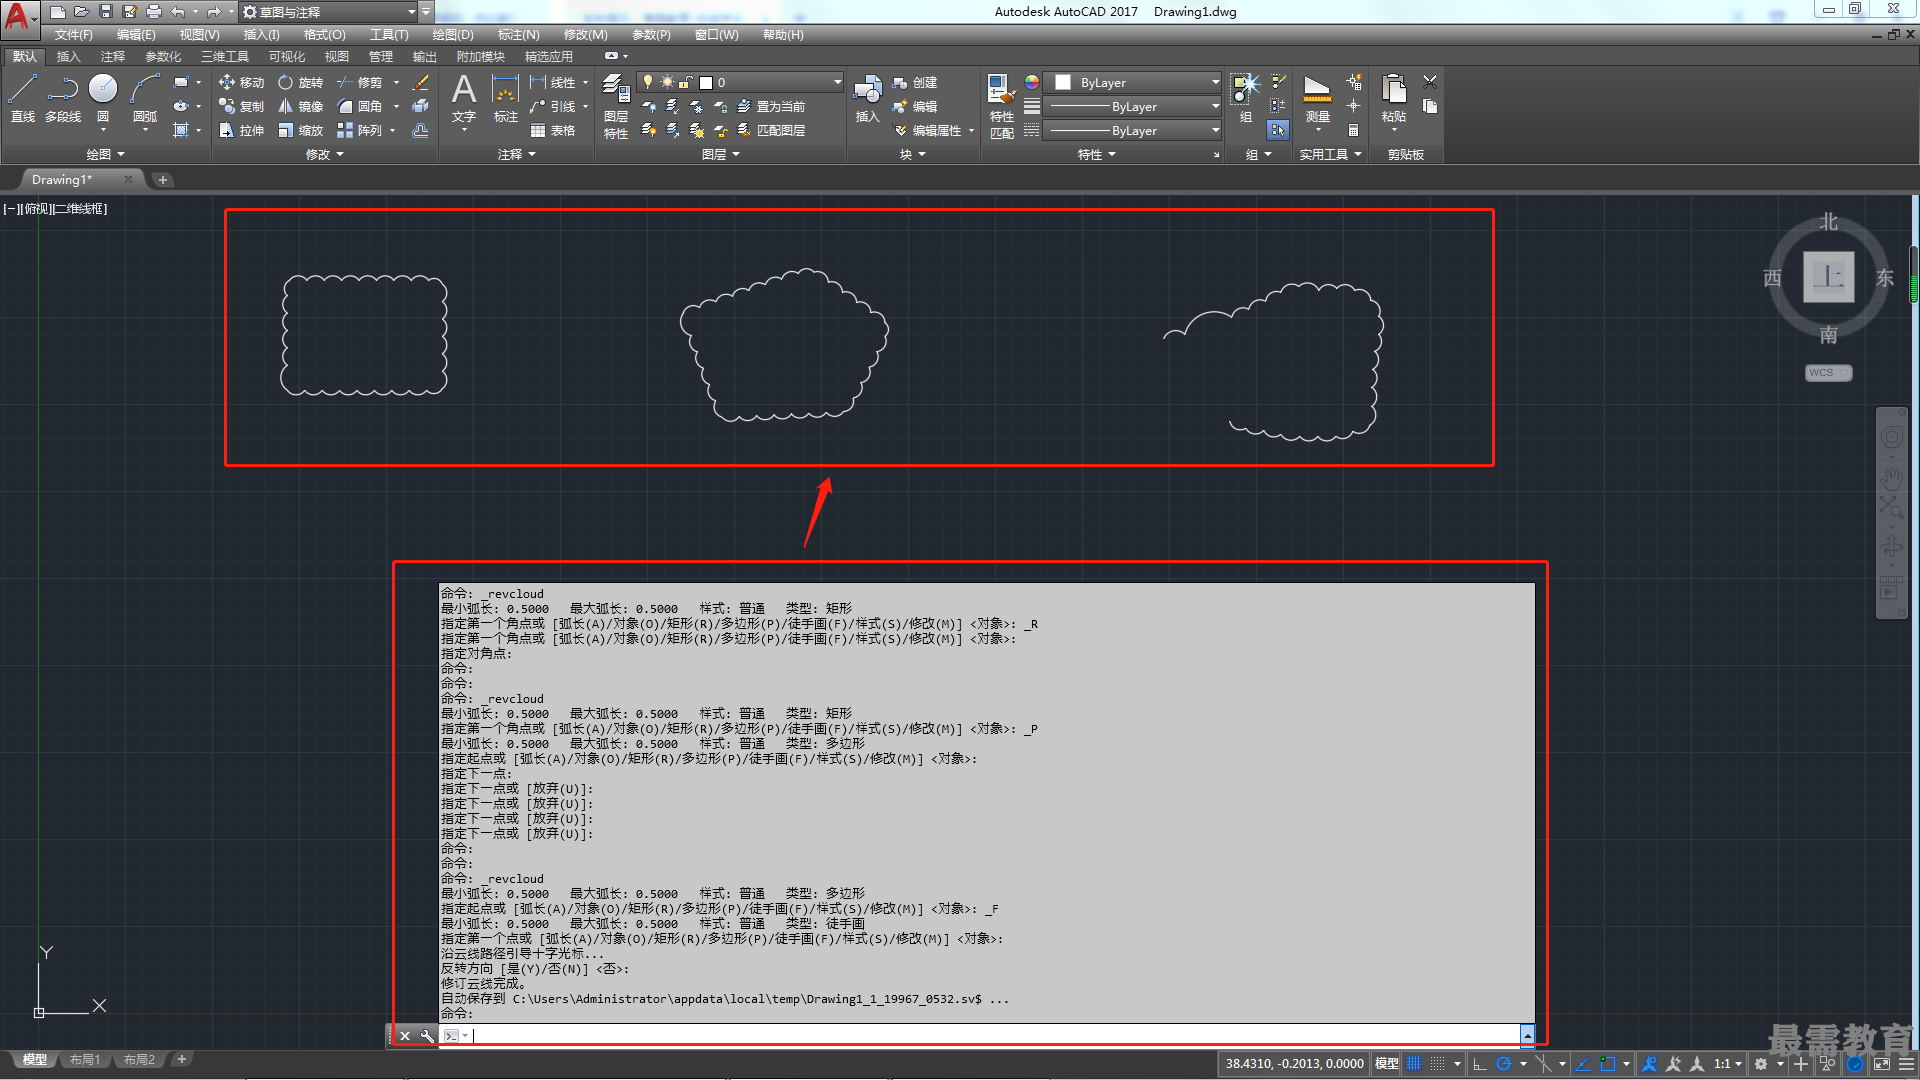Image resolution: width=1920 pixels, height=1080 pixels.
Task: Click Edit Attributes (编辑属性) button
Action: 927,130
